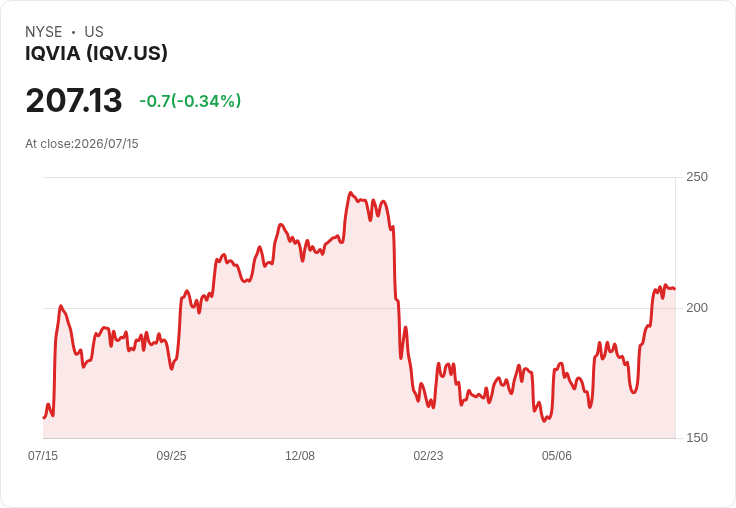This screenshot has width=736, height=508.
Task: Select the 07/15 date on x-axis
Action: [43, 455]
